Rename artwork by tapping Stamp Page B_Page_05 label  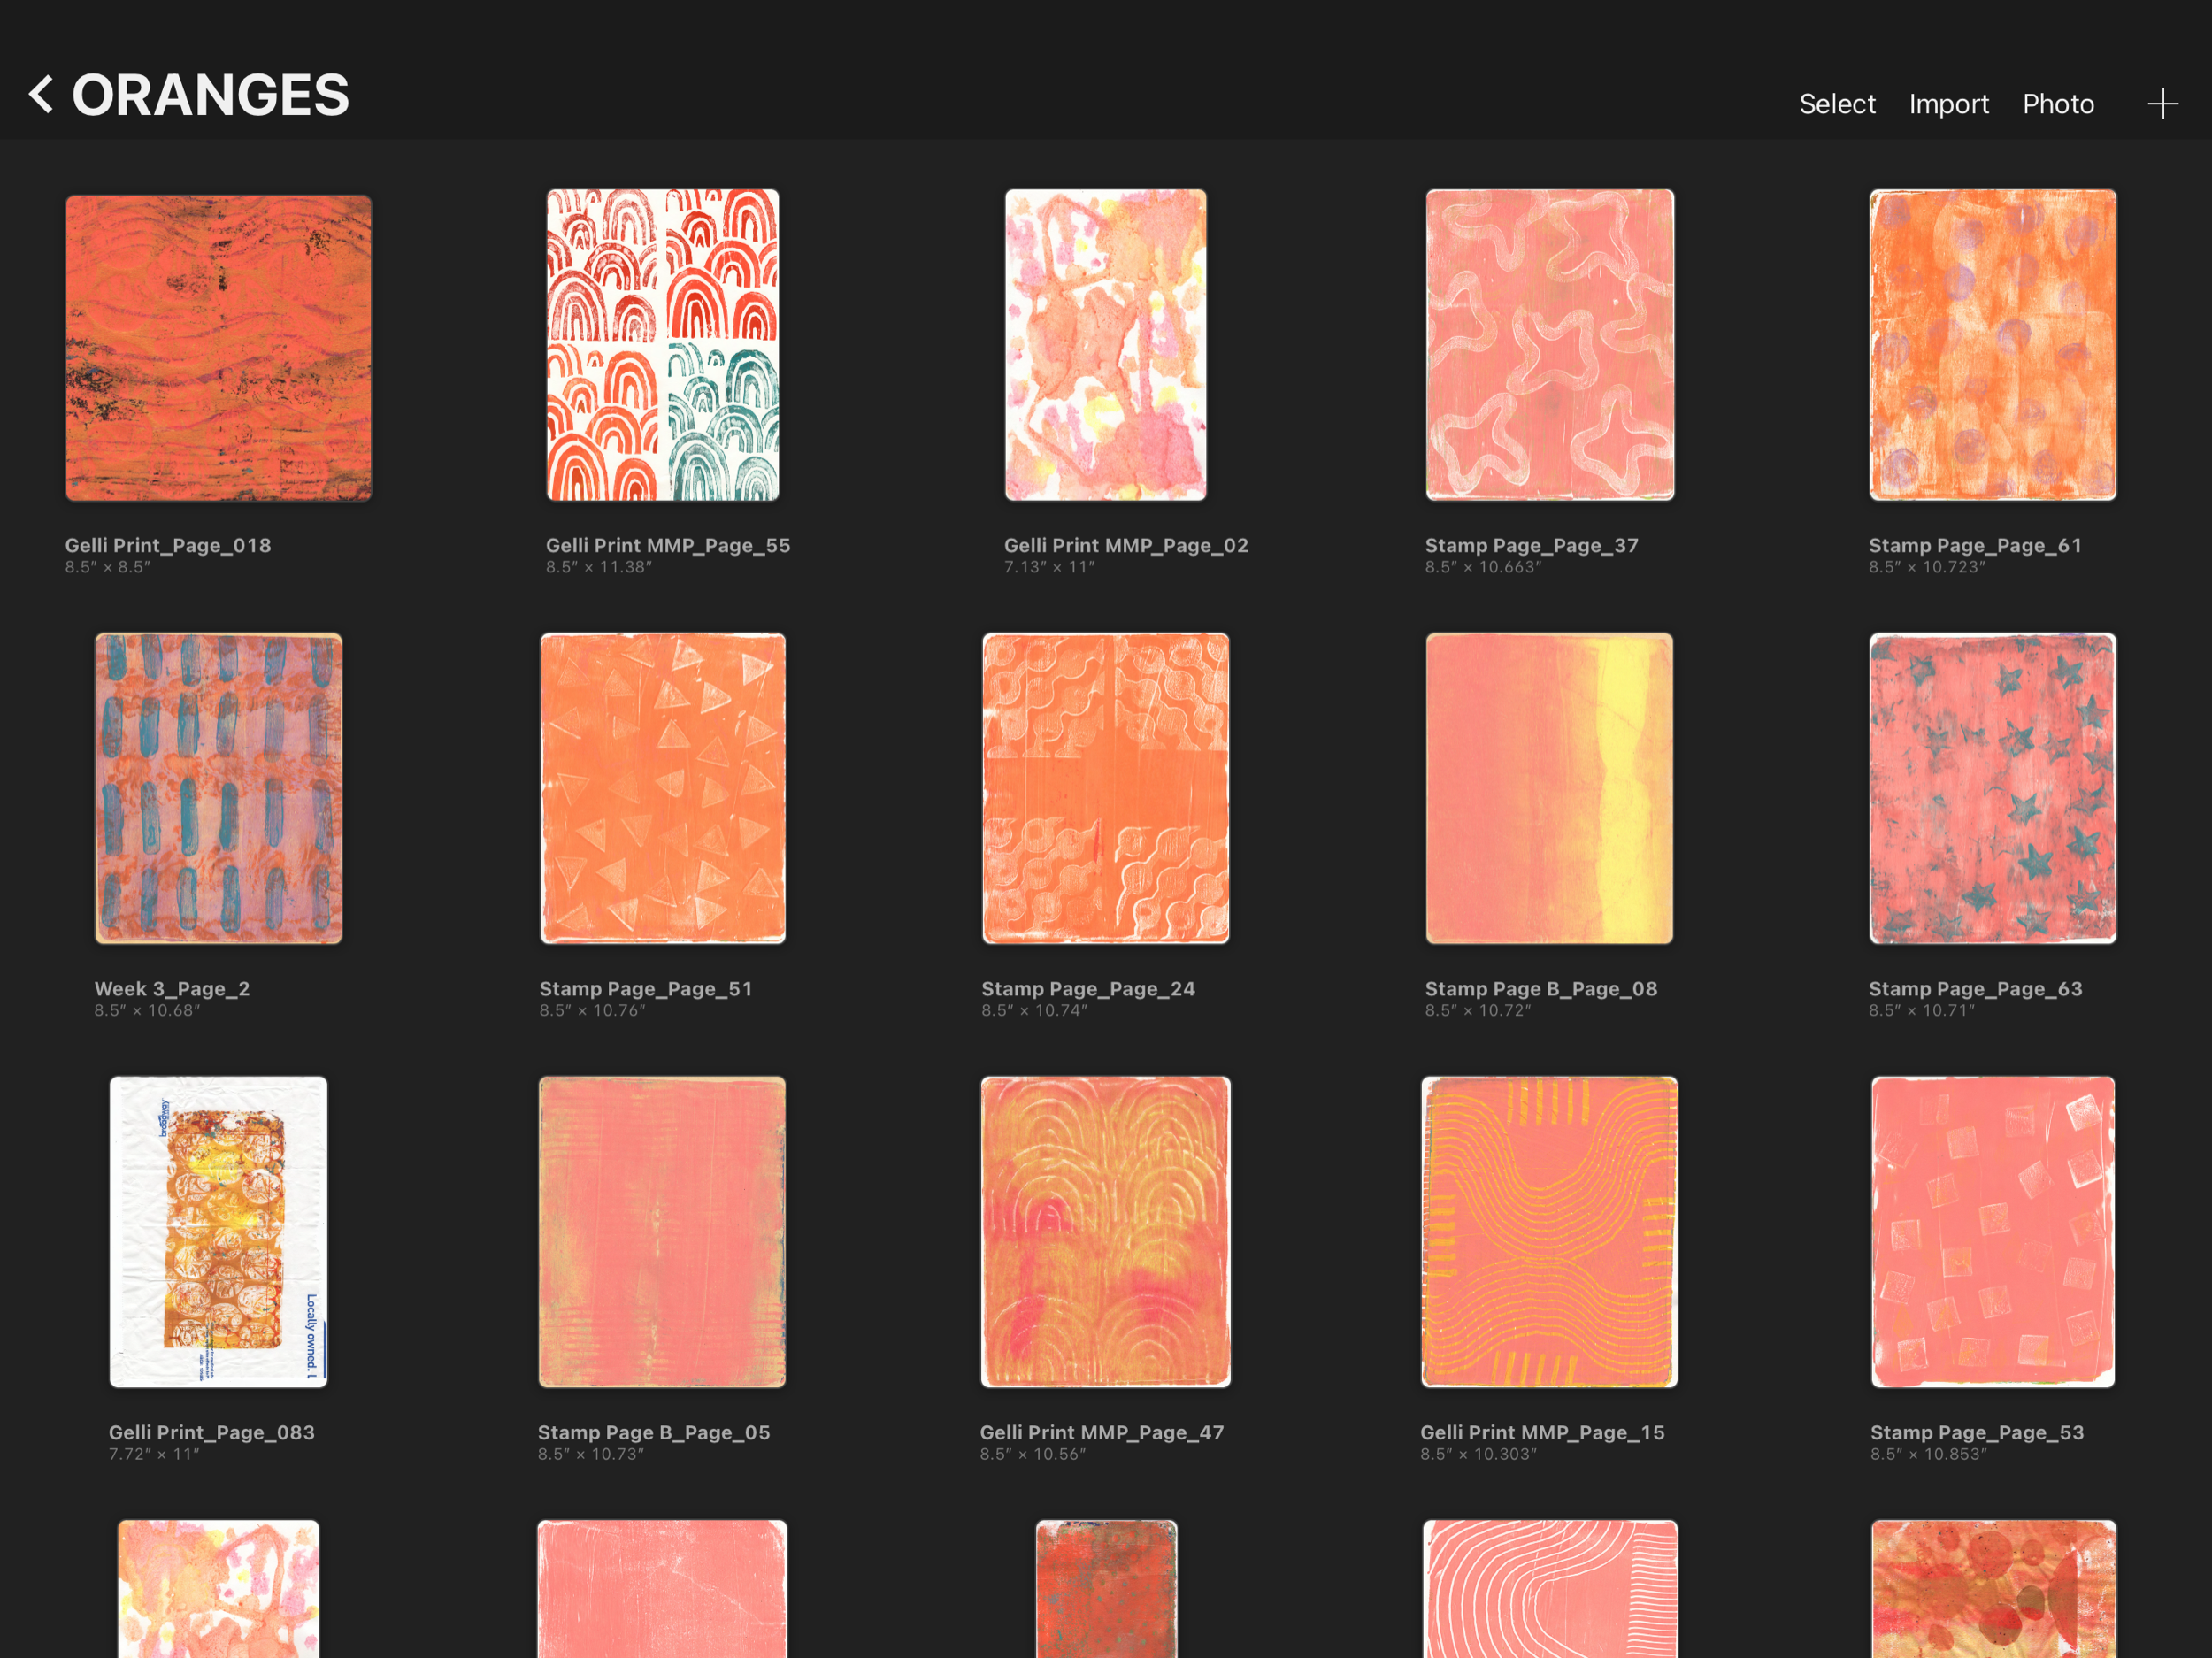coord(653,1432)
